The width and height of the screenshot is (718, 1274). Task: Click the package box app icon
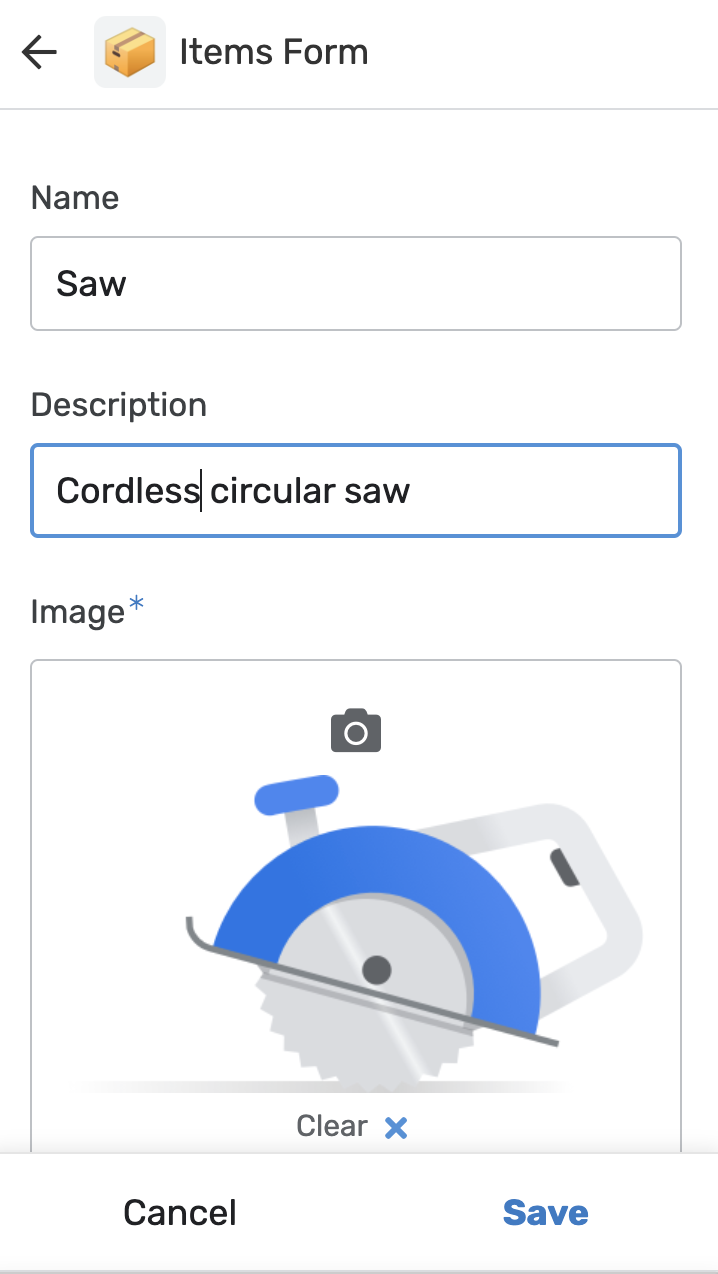pyautogui.click(x=130, y=52)
